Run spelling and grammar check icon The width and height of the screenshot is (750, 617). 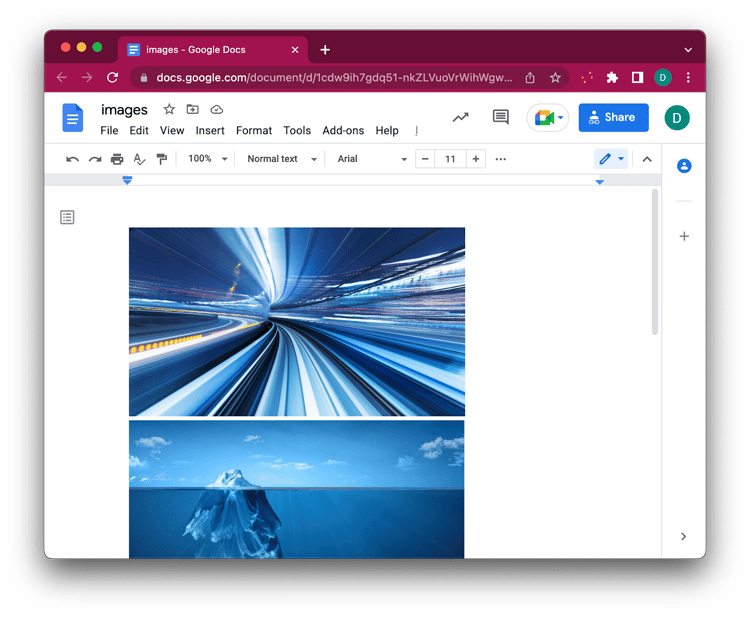[x=139, y=159]
